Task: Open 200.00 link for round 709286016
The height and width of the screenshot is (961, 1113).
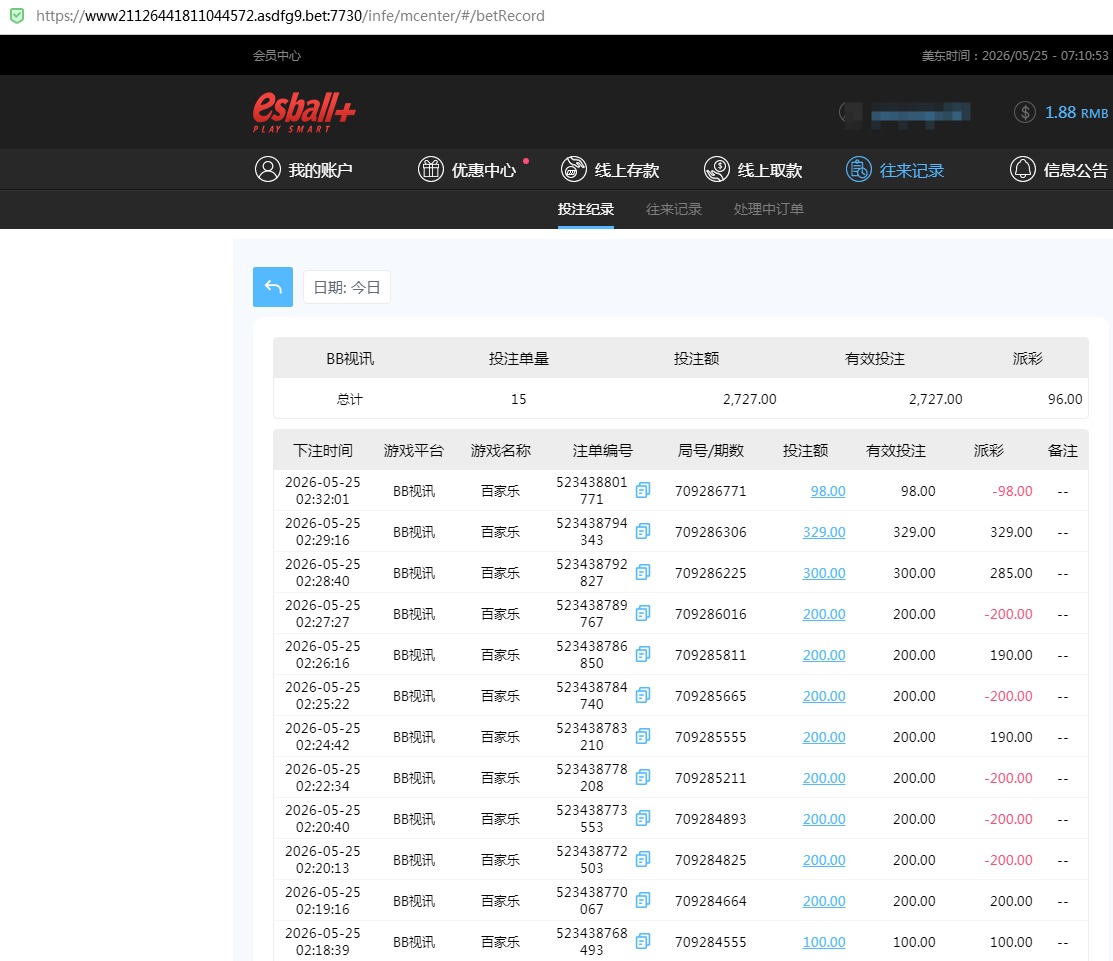Action: pyautogui.click(x=823, y=615)
